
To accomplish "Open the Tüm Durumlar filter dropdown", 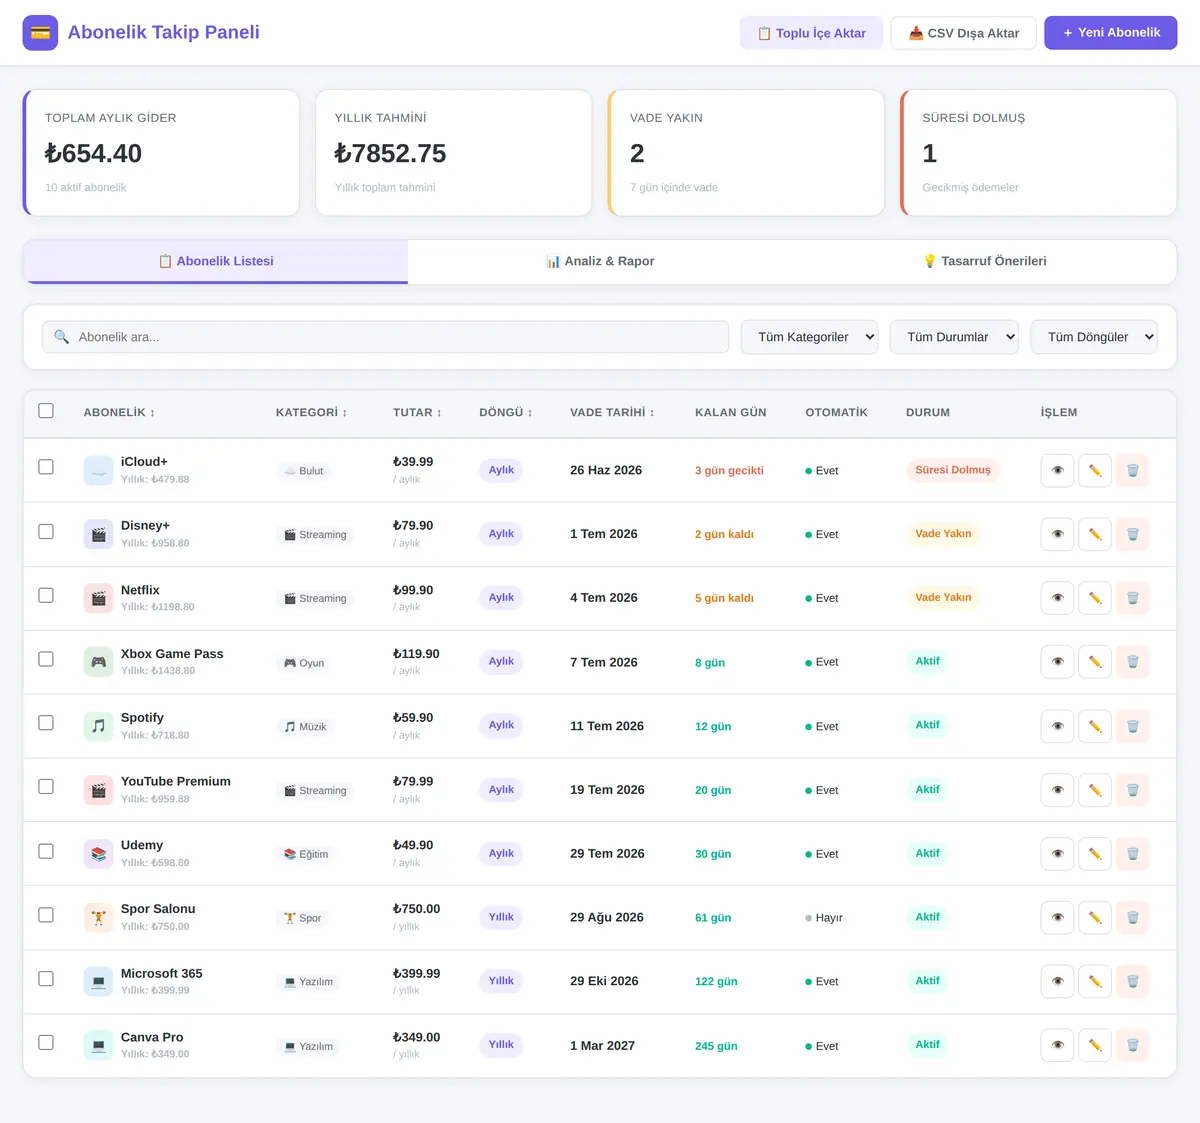I will click(954, 337).
